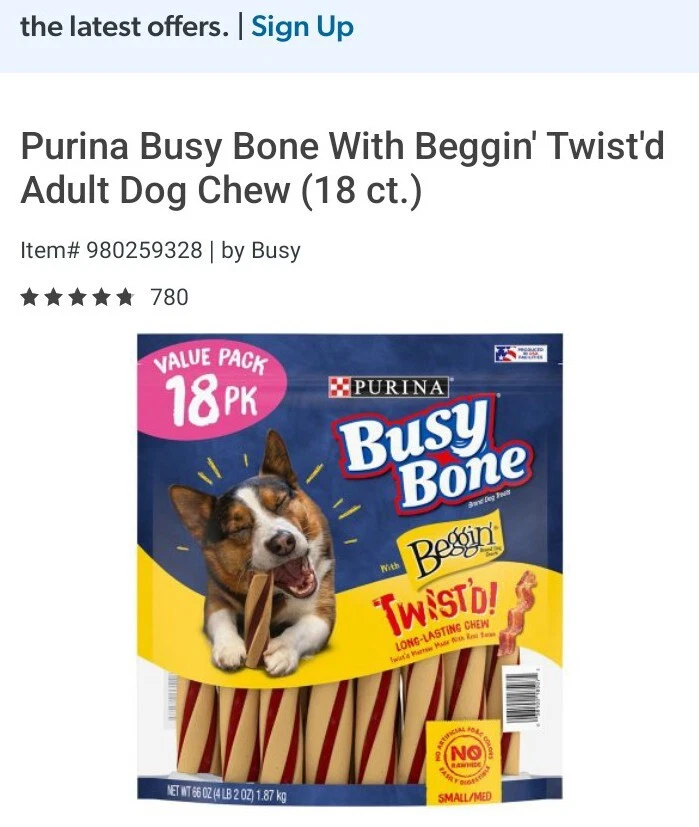
Task: Open the Sign Up link
Action: pyautogui.click(x=302, y=26)
